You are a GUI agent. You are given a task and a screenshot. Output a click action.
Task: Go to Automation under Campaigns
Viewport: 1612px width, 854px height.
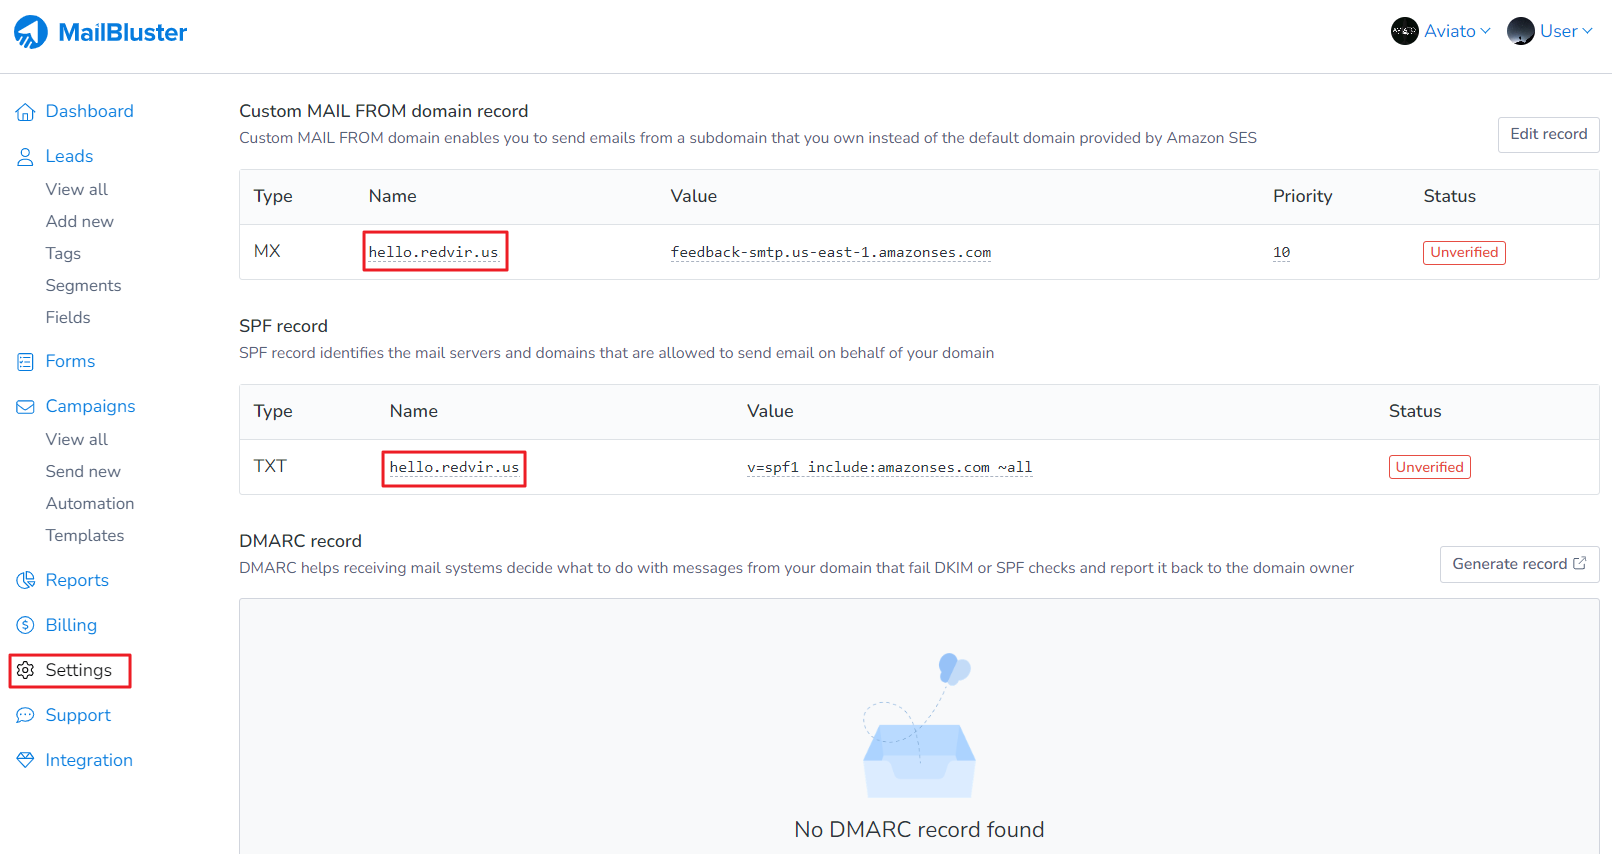click(x=90, y=504)
